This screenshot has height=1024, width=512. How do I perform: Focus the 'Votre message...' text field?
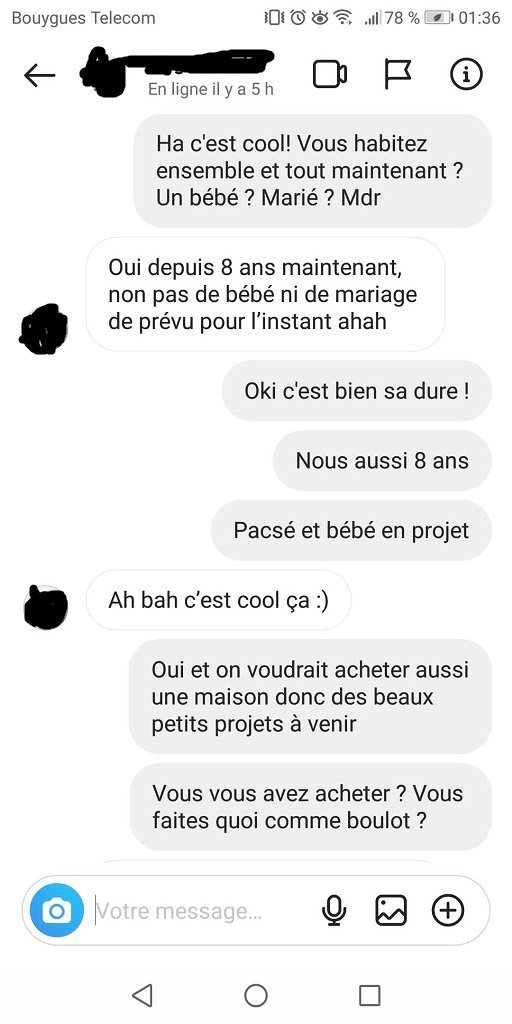(x=202, y=910)
